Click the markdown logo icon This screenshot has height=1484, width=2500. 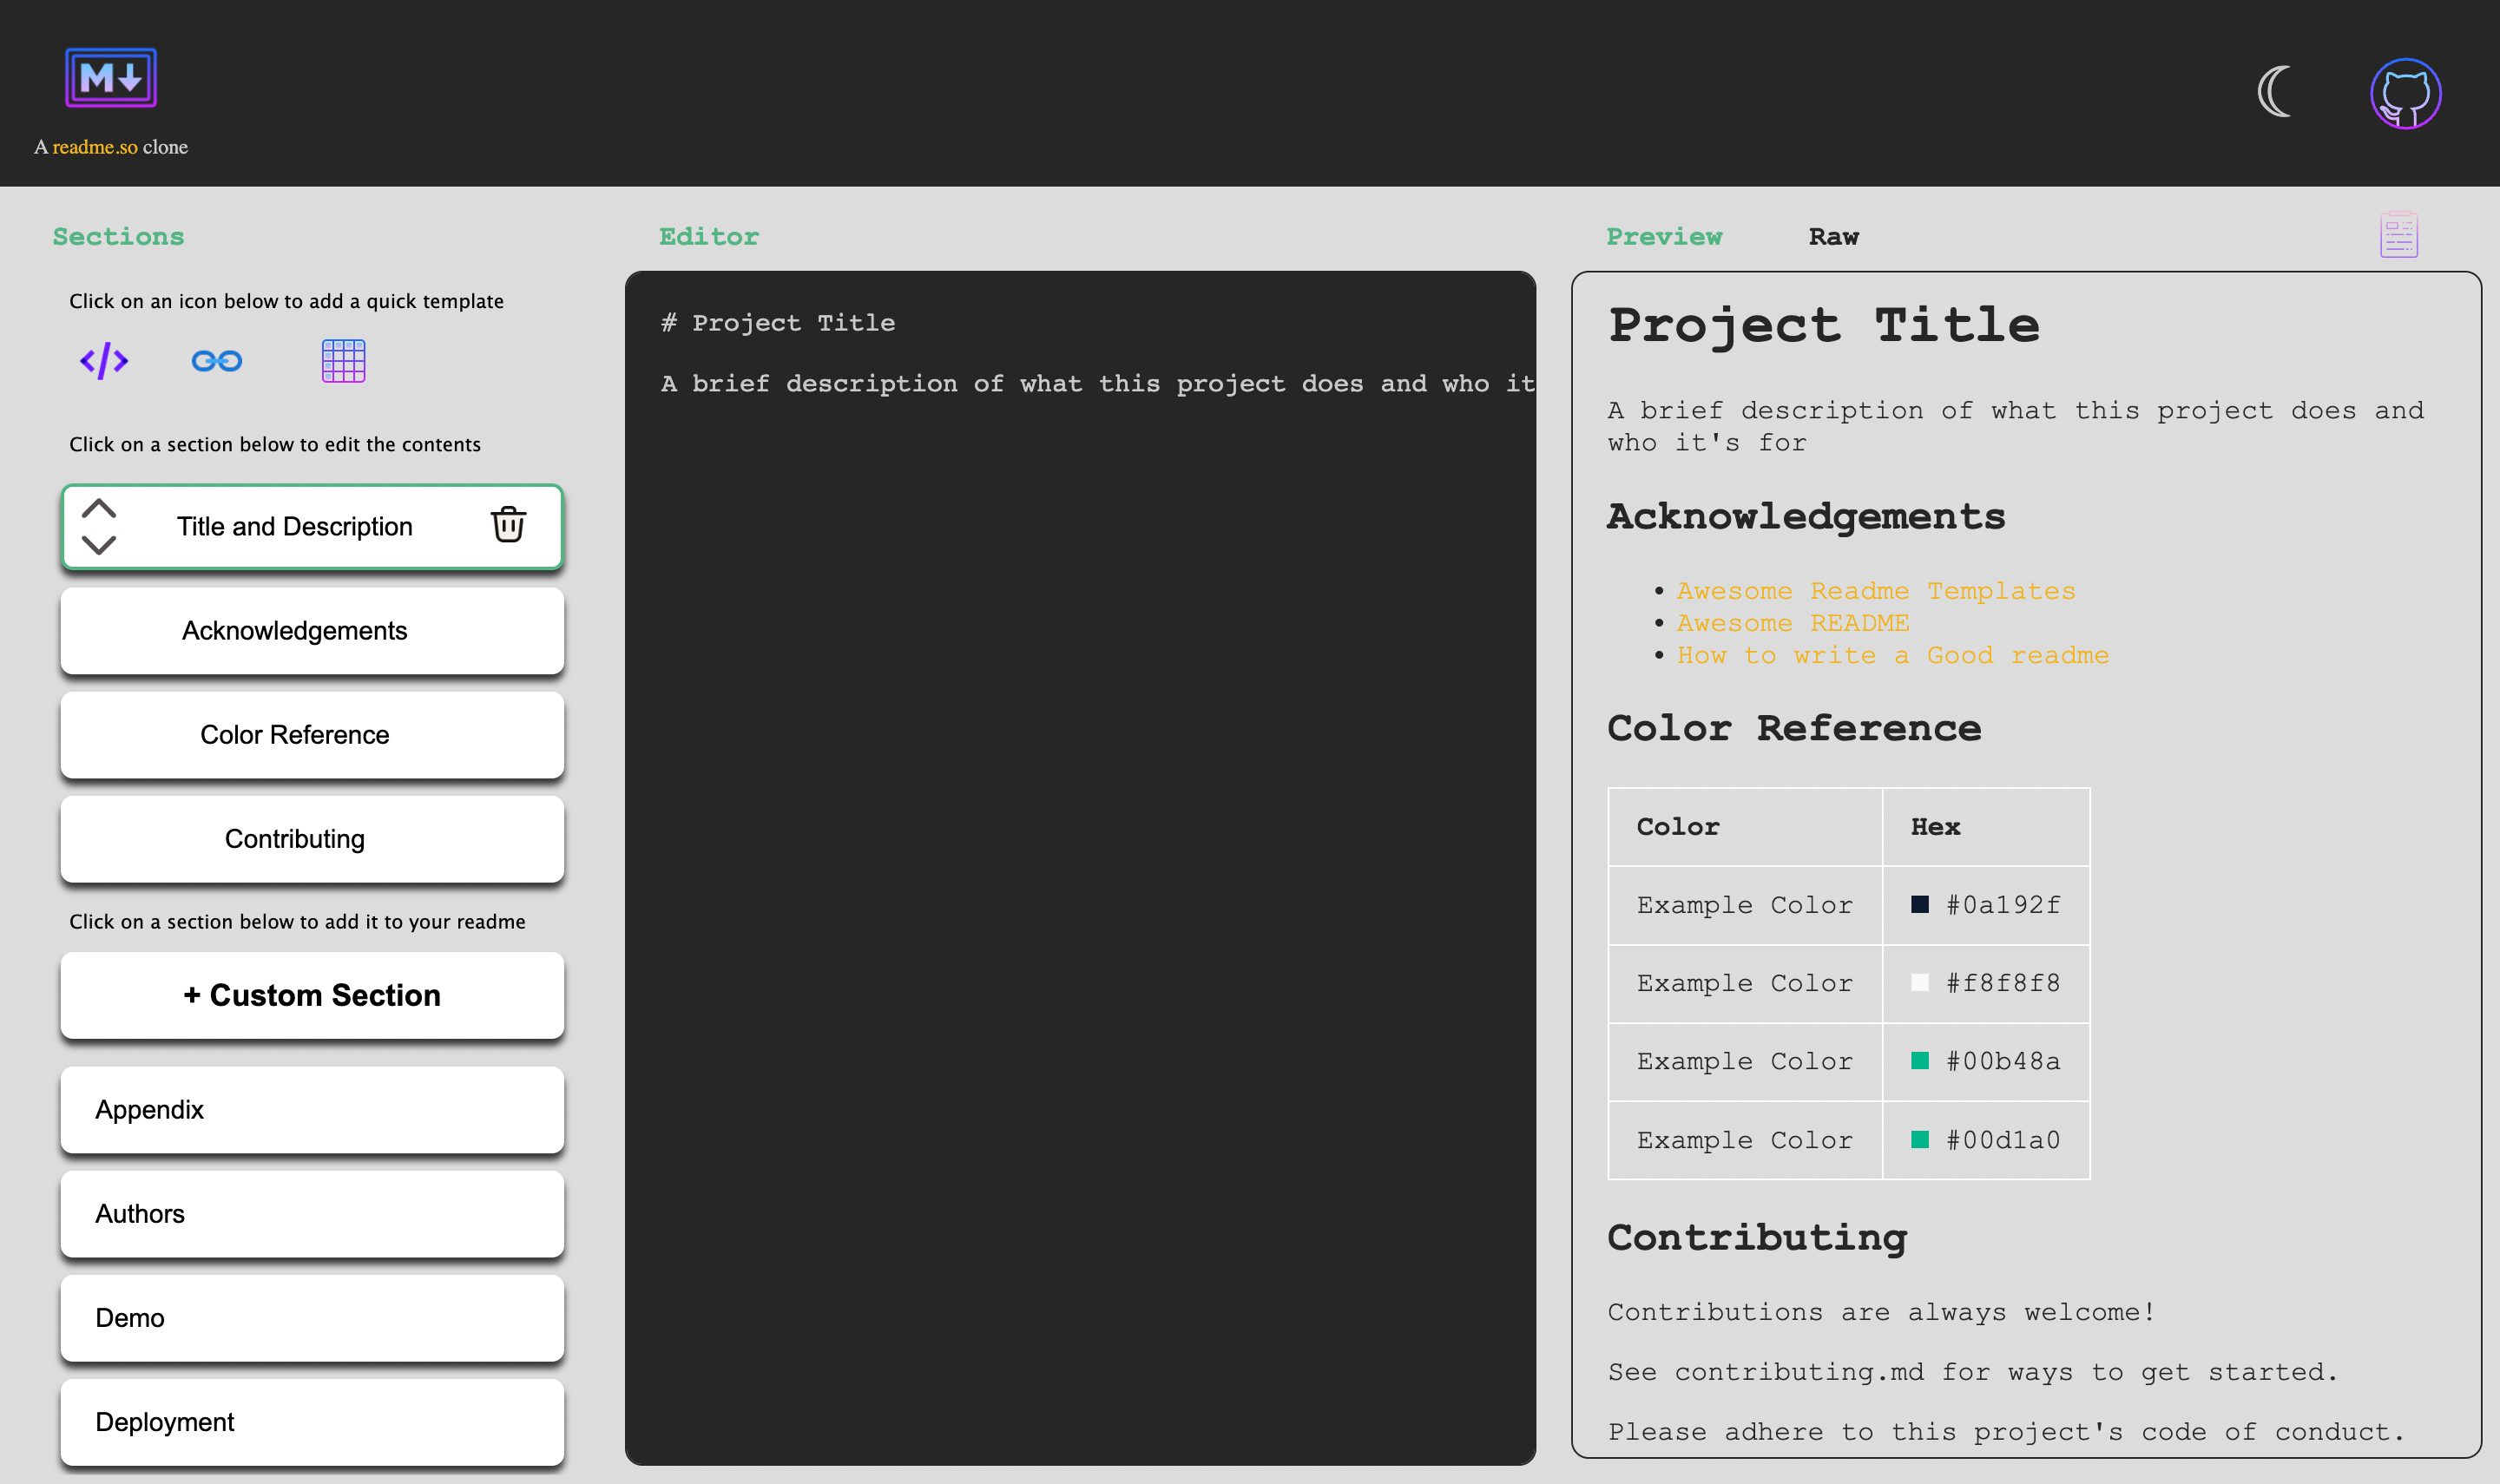point(111,78)
